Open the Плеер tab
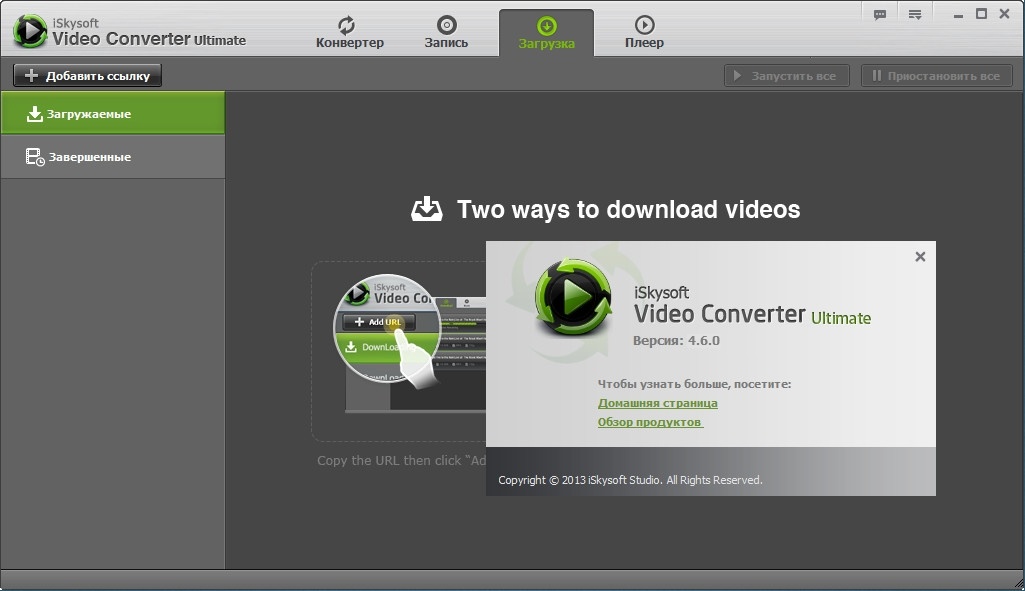 [644, 32]
